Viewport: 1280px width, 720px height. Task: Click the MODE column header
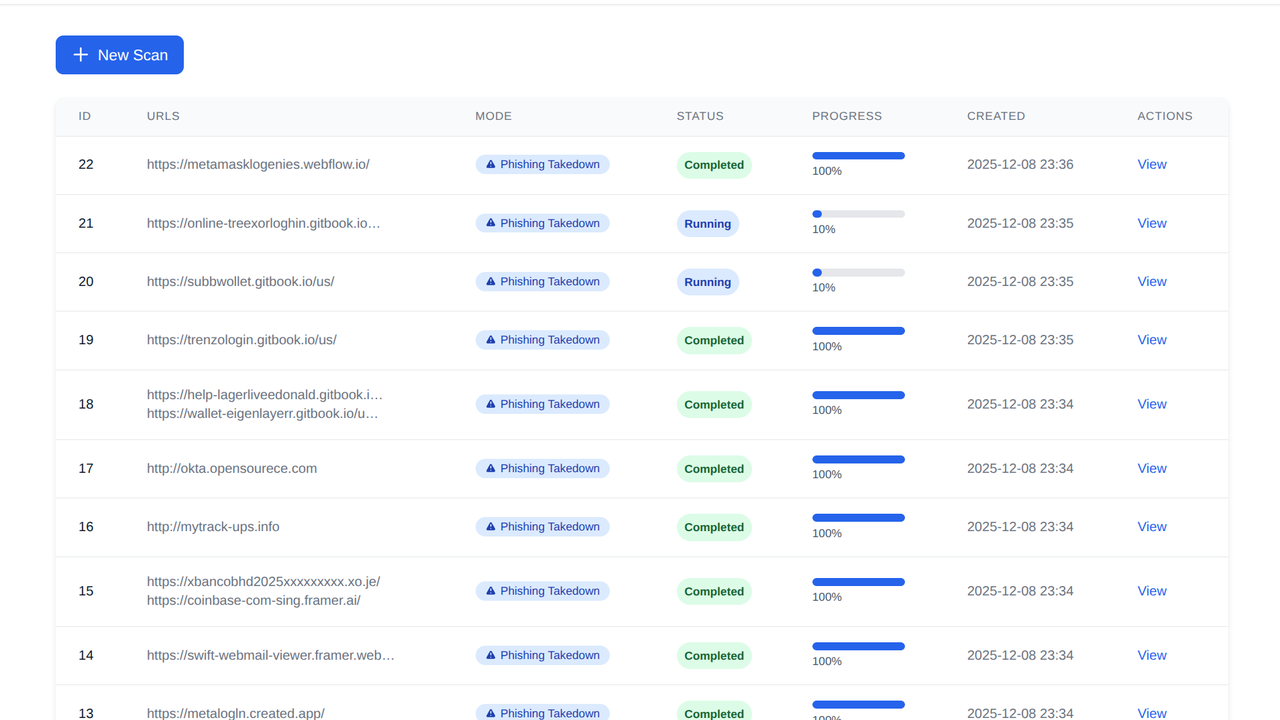493,116
